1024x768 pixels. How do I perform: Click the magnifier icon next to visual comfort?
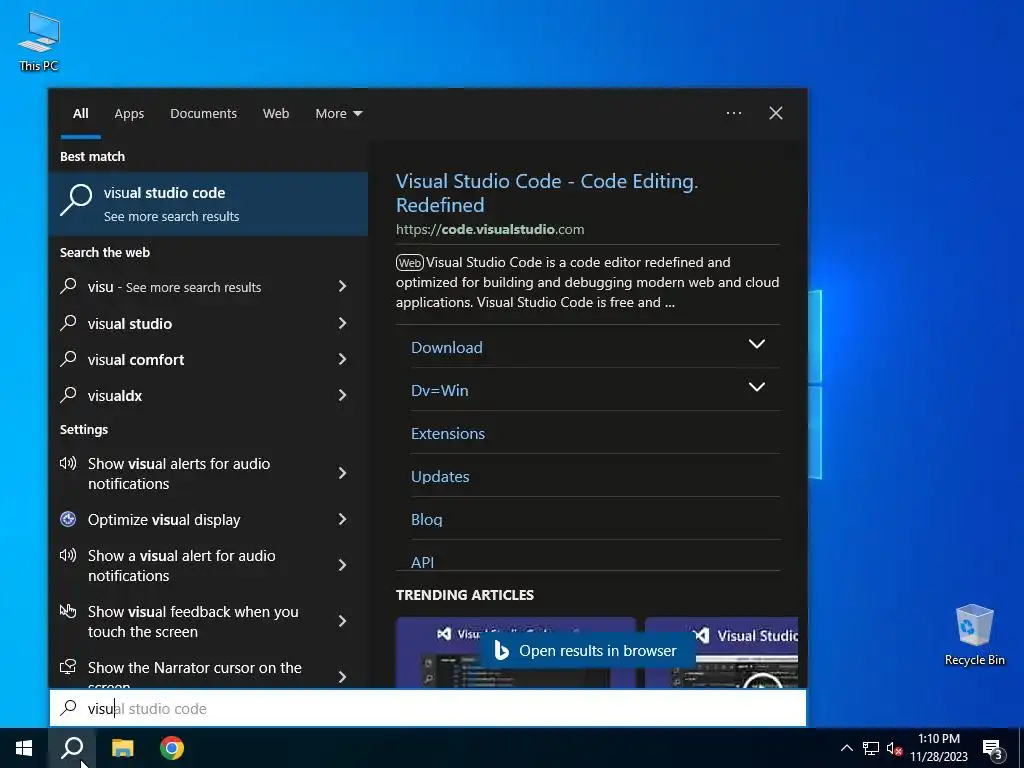point(69,359)
